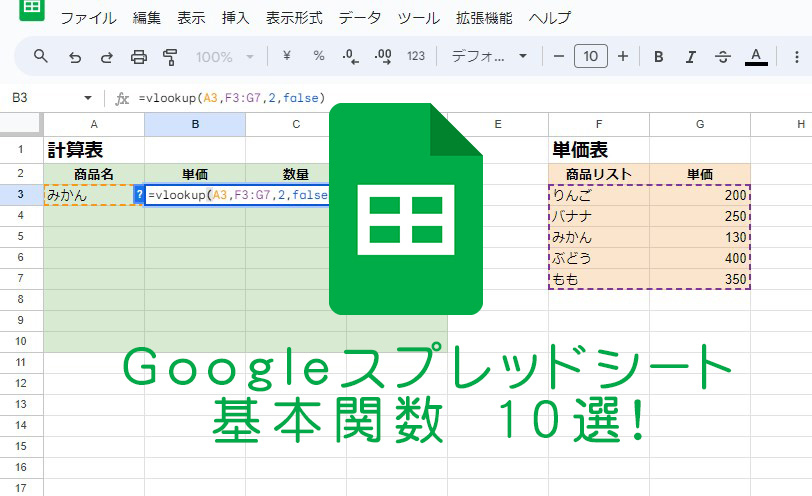
Task: Click the Google Sheets home icon
Action: coord(32,9)
